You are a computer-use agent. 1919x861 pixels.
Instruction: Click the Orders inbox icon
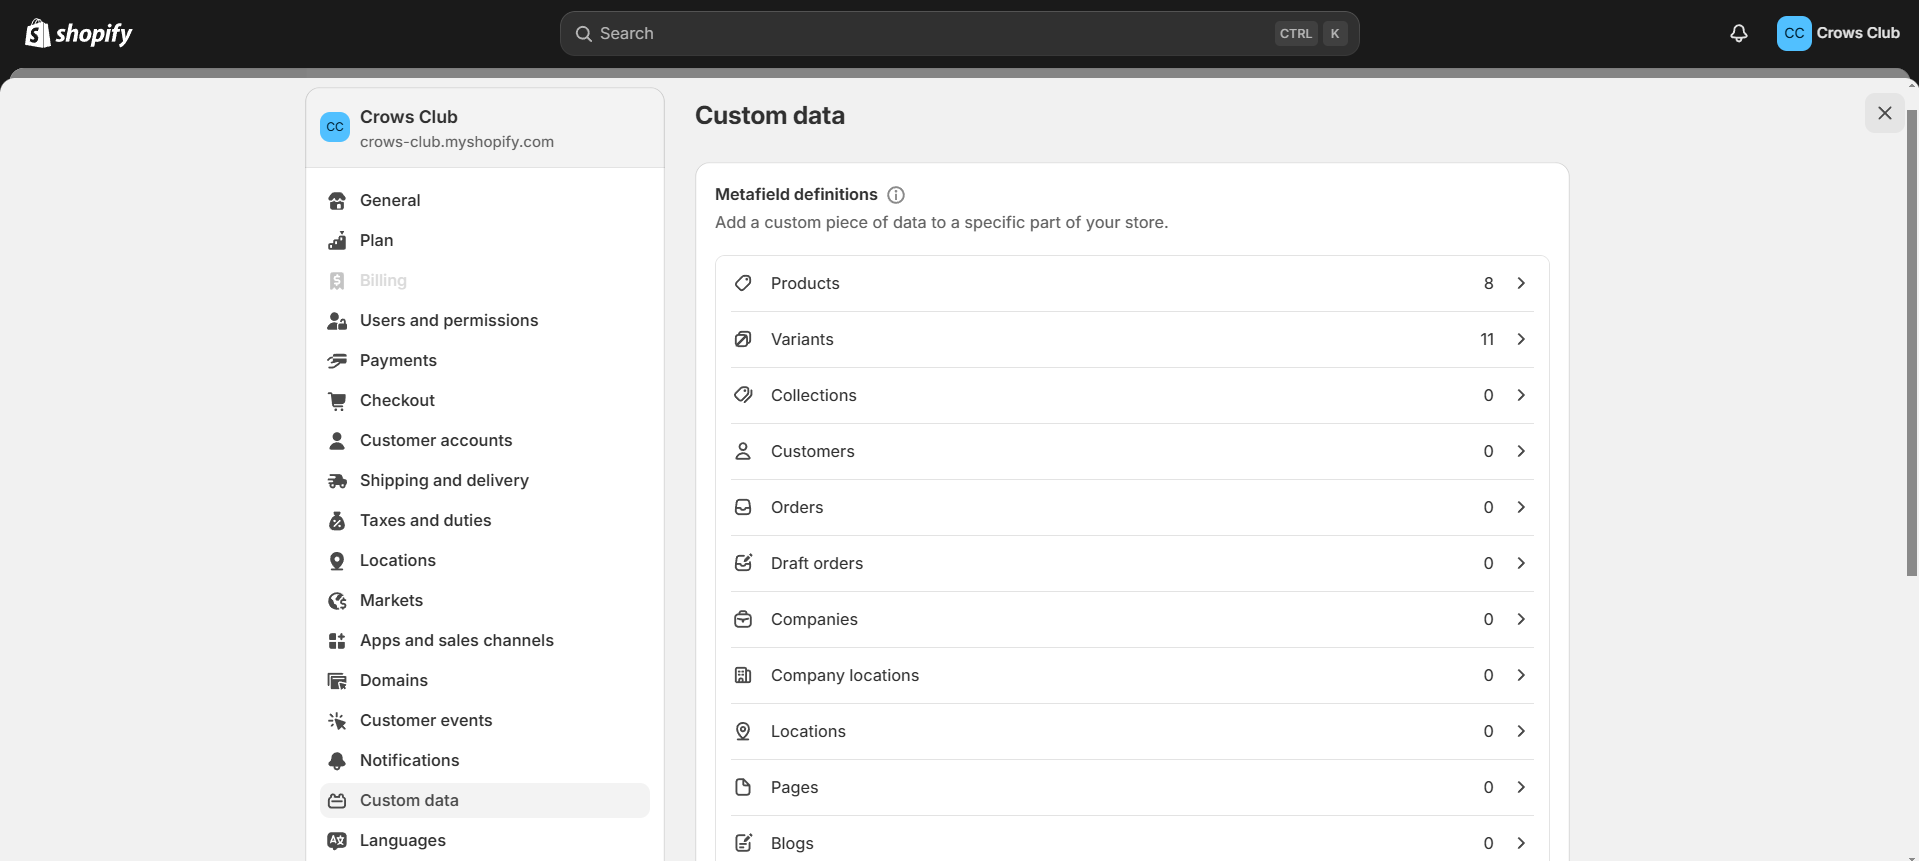pos(743,507)
